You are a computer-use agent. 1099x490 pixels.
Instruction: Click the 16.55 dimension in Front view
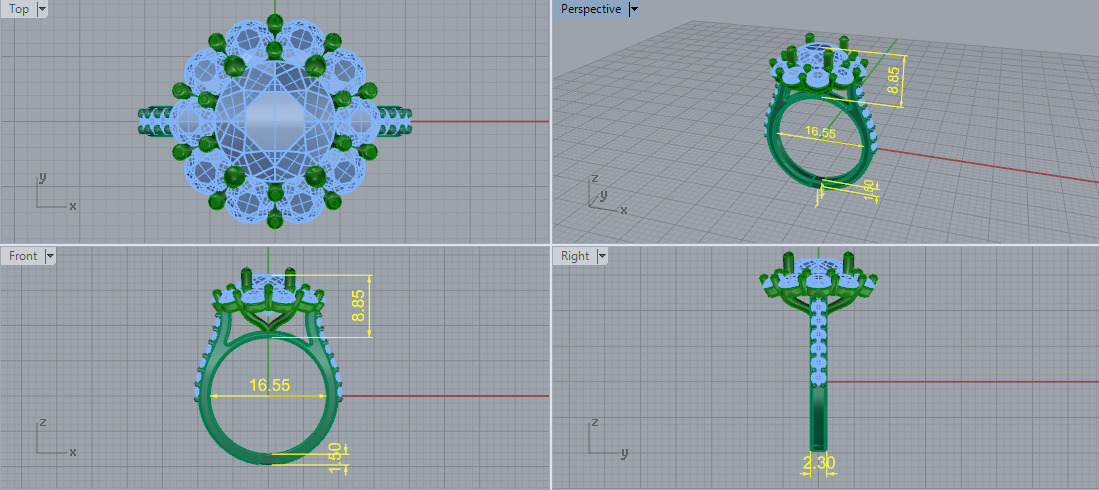click(x=269, y=384)
